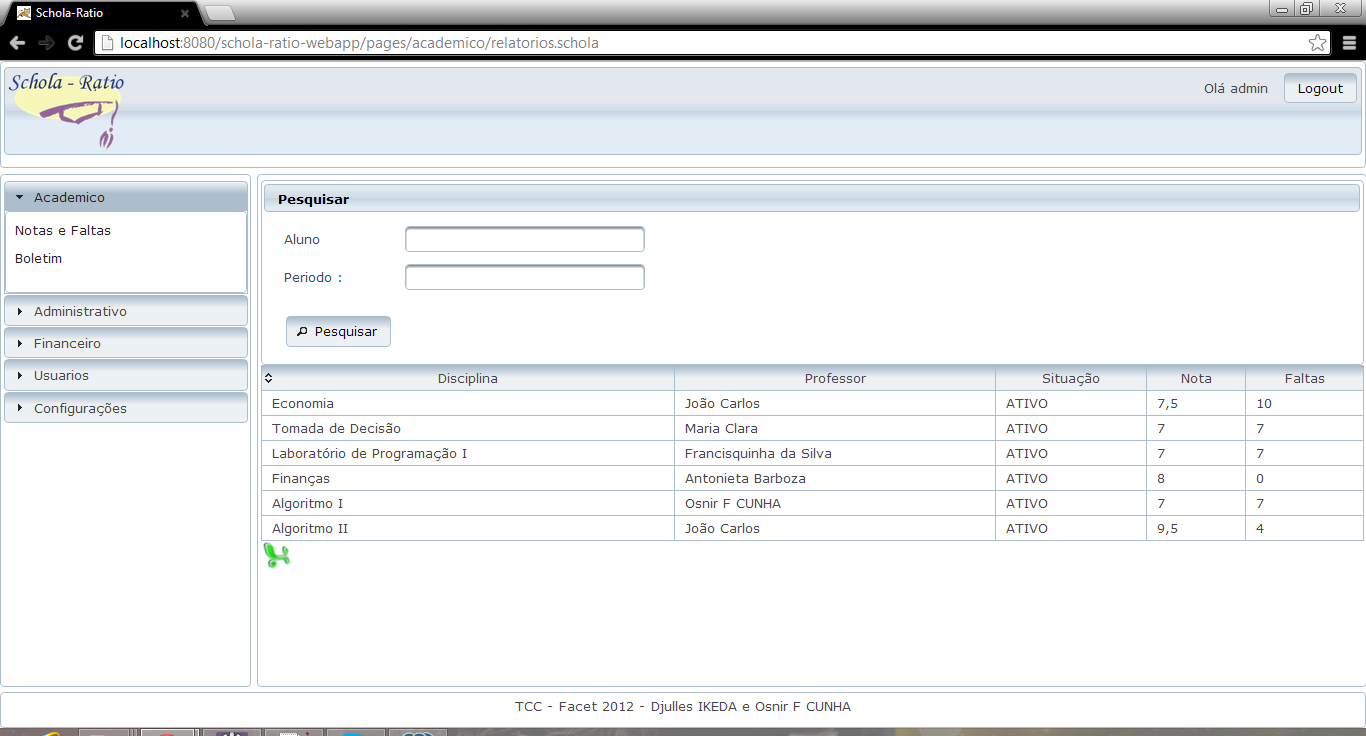Select the Finanças table row

813,478
